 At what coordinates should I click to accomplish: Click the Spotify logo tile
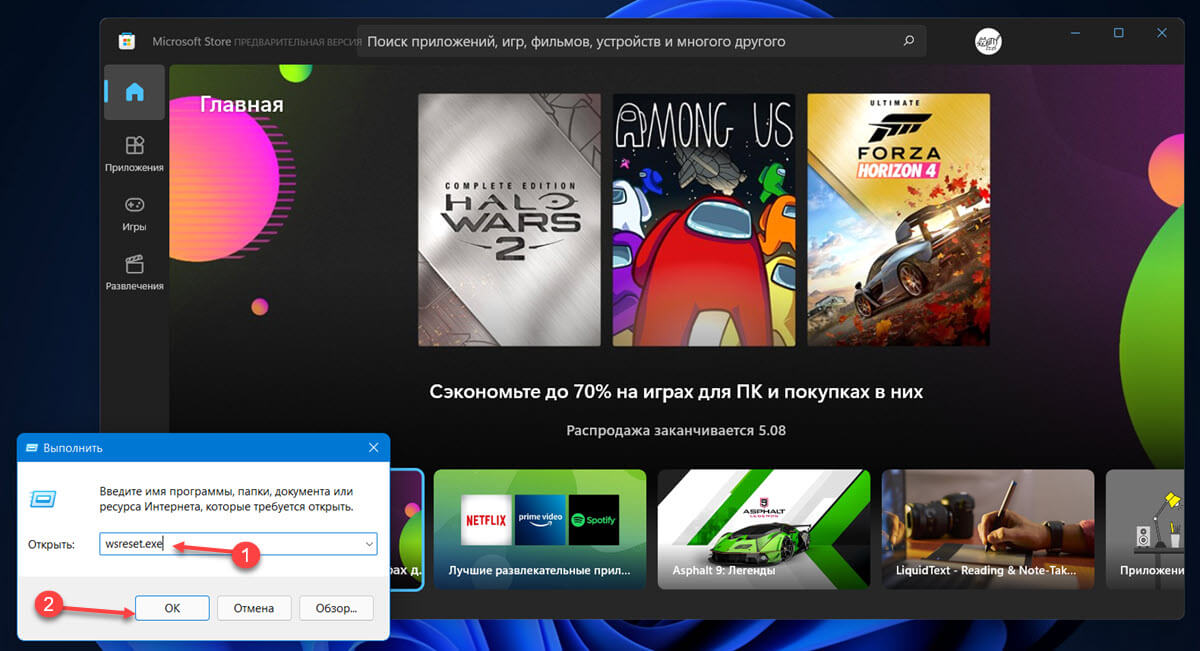coord(594,520)
